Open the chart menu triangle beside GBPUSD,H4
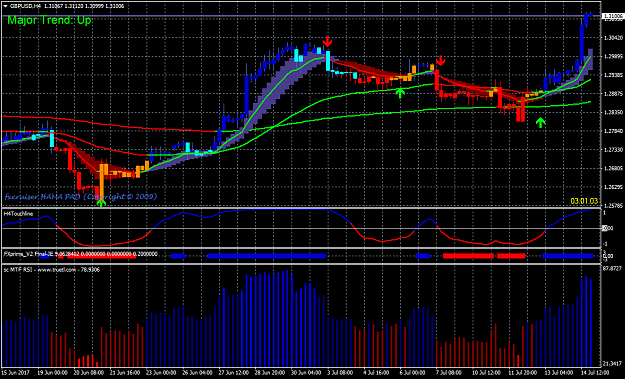 [x=6, y=6]
